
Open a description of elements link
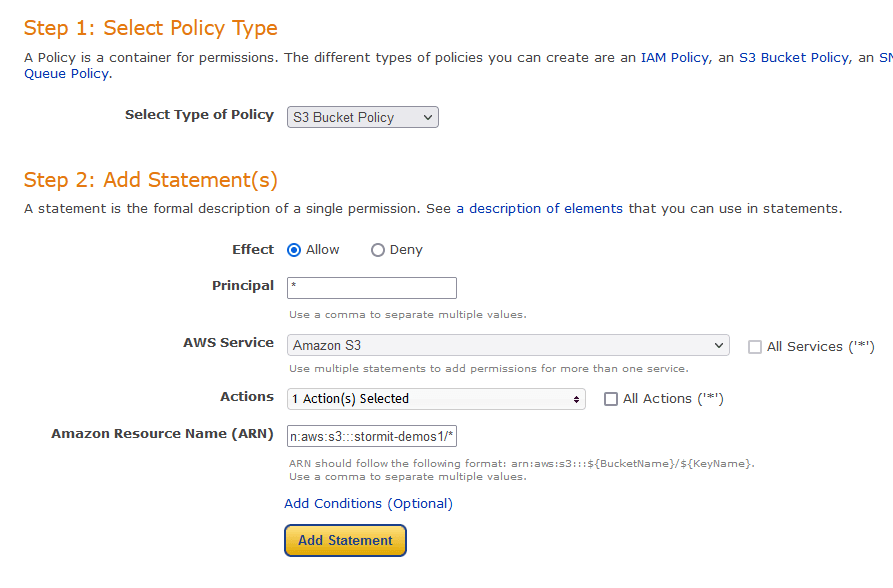[x=539, y=209]
